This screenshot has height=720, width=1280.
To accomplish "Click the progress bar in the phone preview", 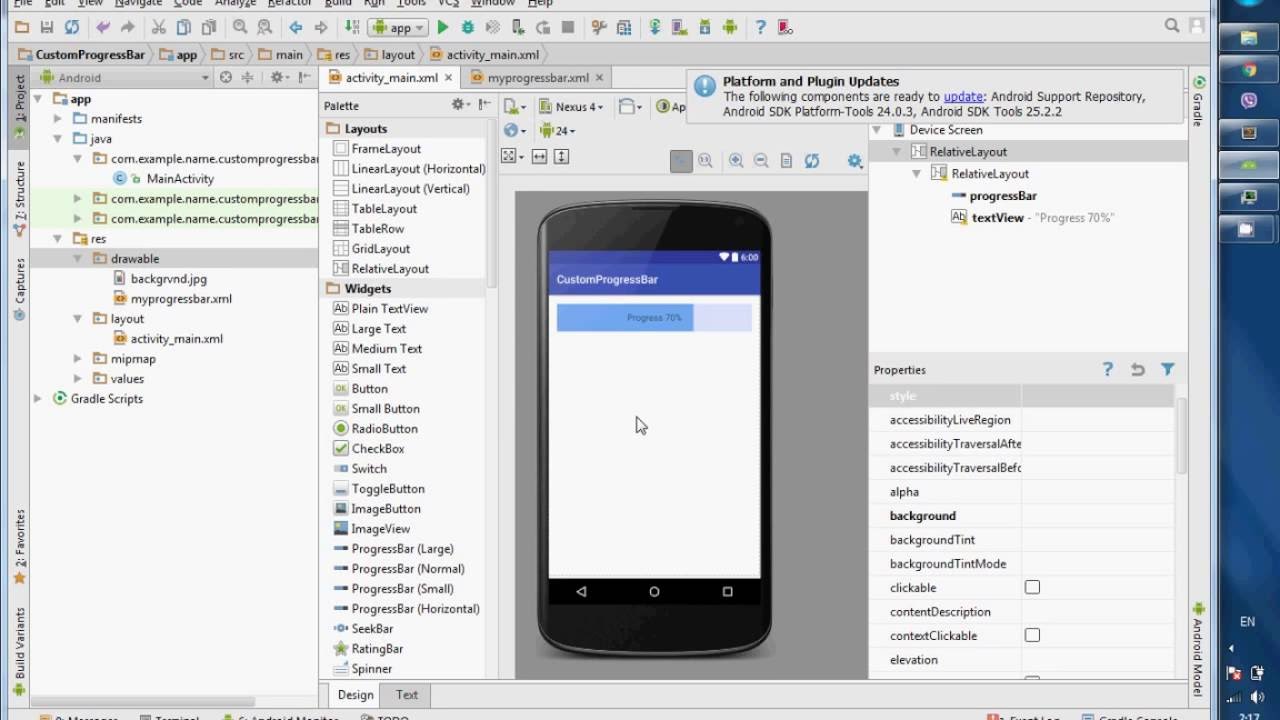I will 654,317.
